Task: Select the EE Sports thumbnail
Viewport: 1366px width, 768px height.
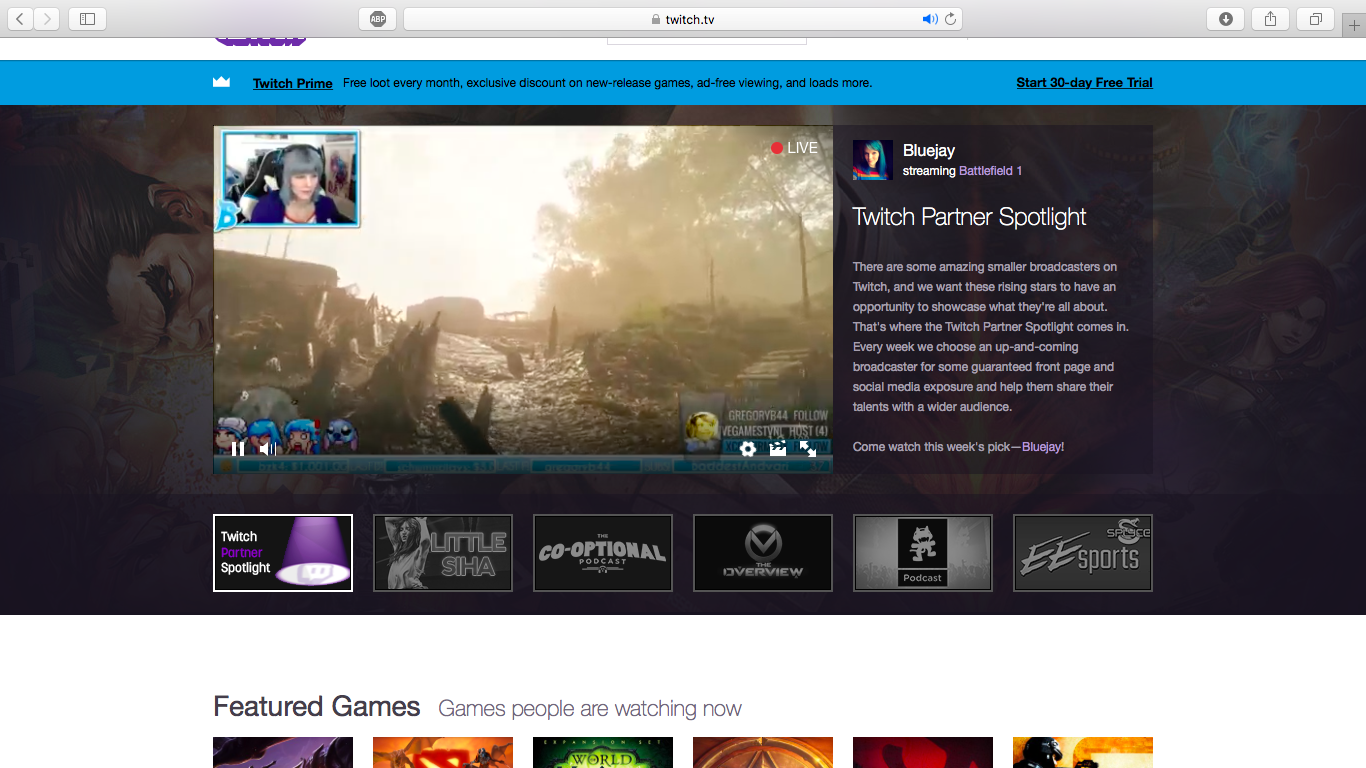Action: tap(1083, 553)
